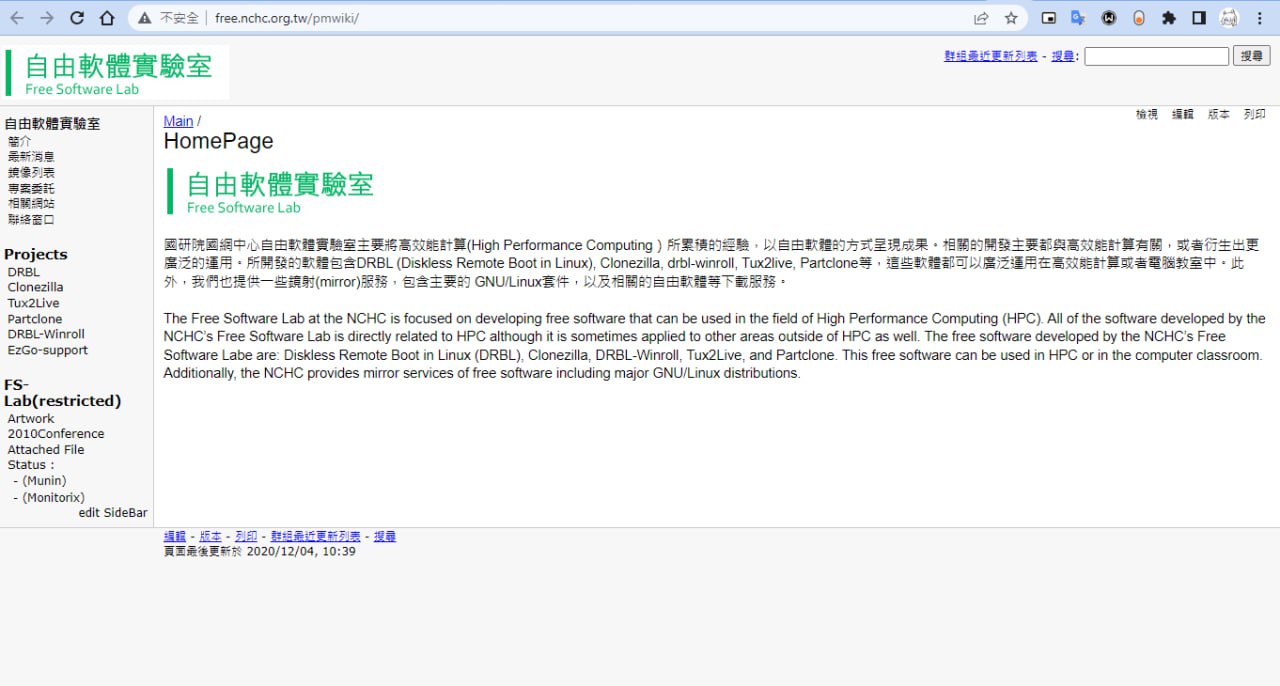The image size is (1280, 686).
Task: Click the footer 版本 link
Action: tap(210, 537)
